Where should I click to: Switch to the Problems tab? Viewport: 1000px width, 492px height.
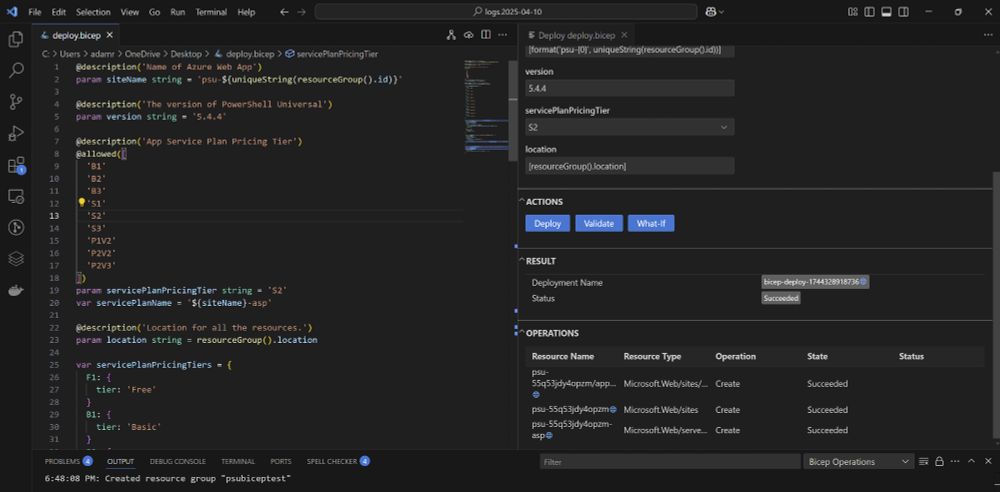coord(68,461)
